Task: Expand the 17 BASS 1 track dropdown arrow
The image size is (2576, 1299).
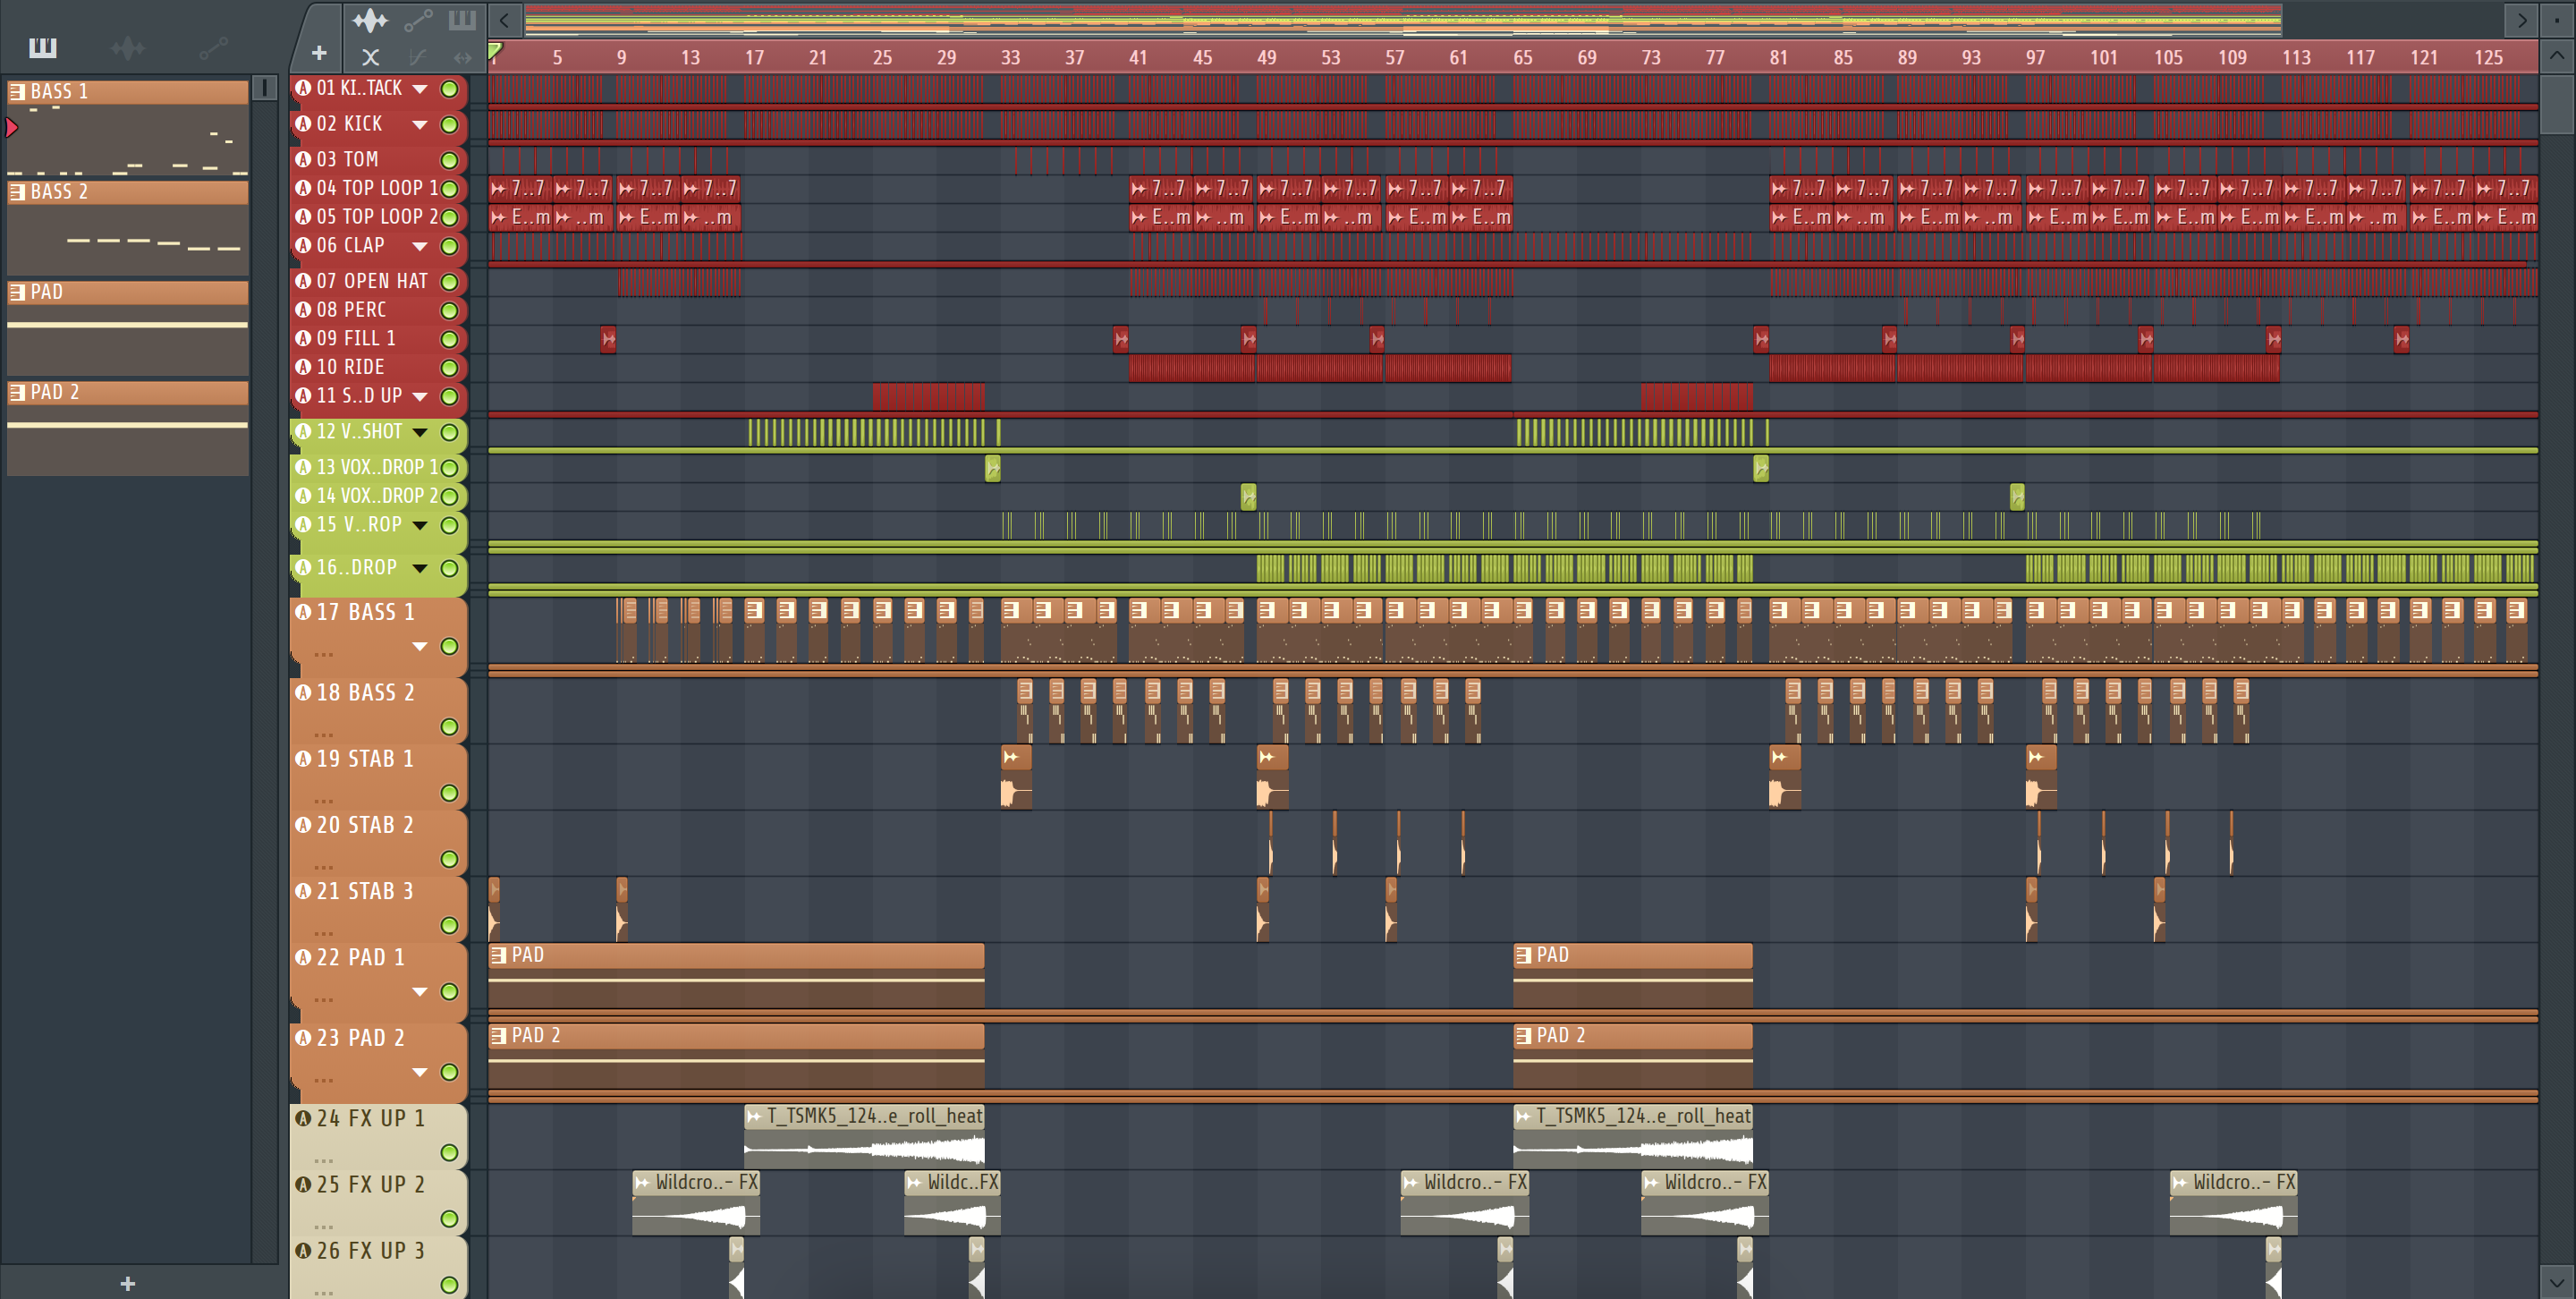Action: coord(420,646)
